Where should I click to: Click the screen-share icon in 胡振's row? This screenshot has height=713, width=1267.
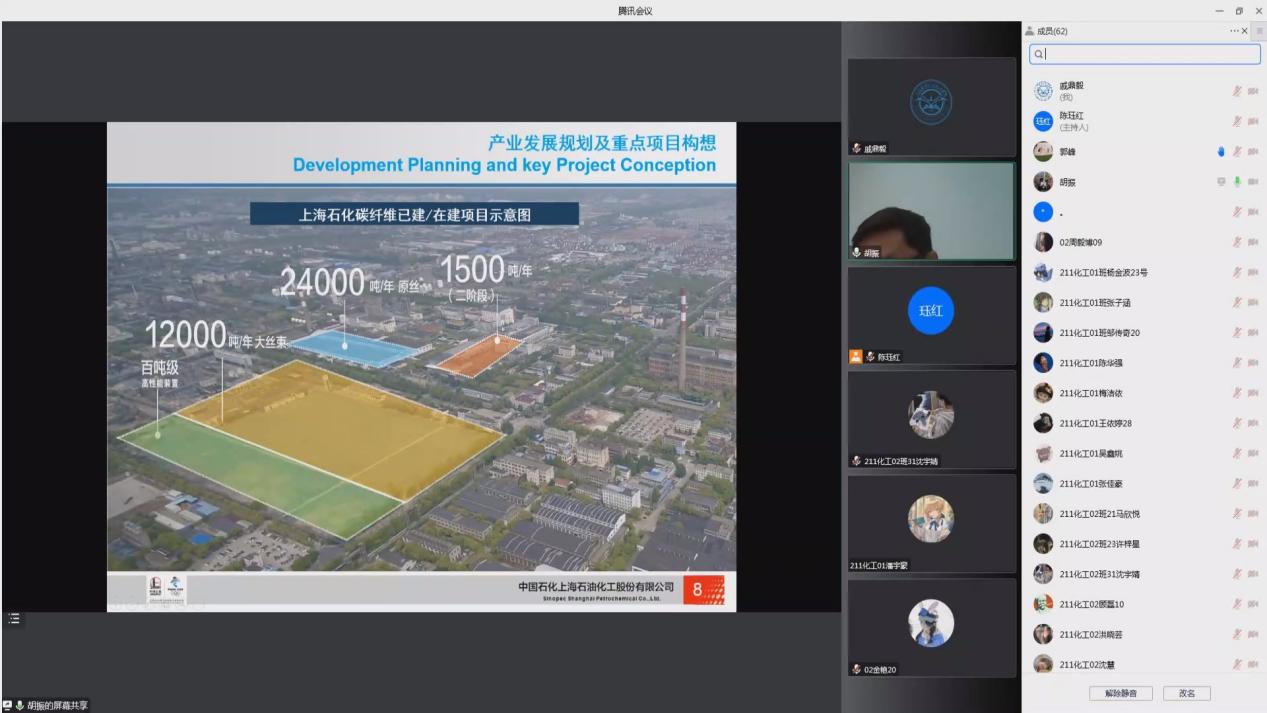click(x=1221, y=182)
